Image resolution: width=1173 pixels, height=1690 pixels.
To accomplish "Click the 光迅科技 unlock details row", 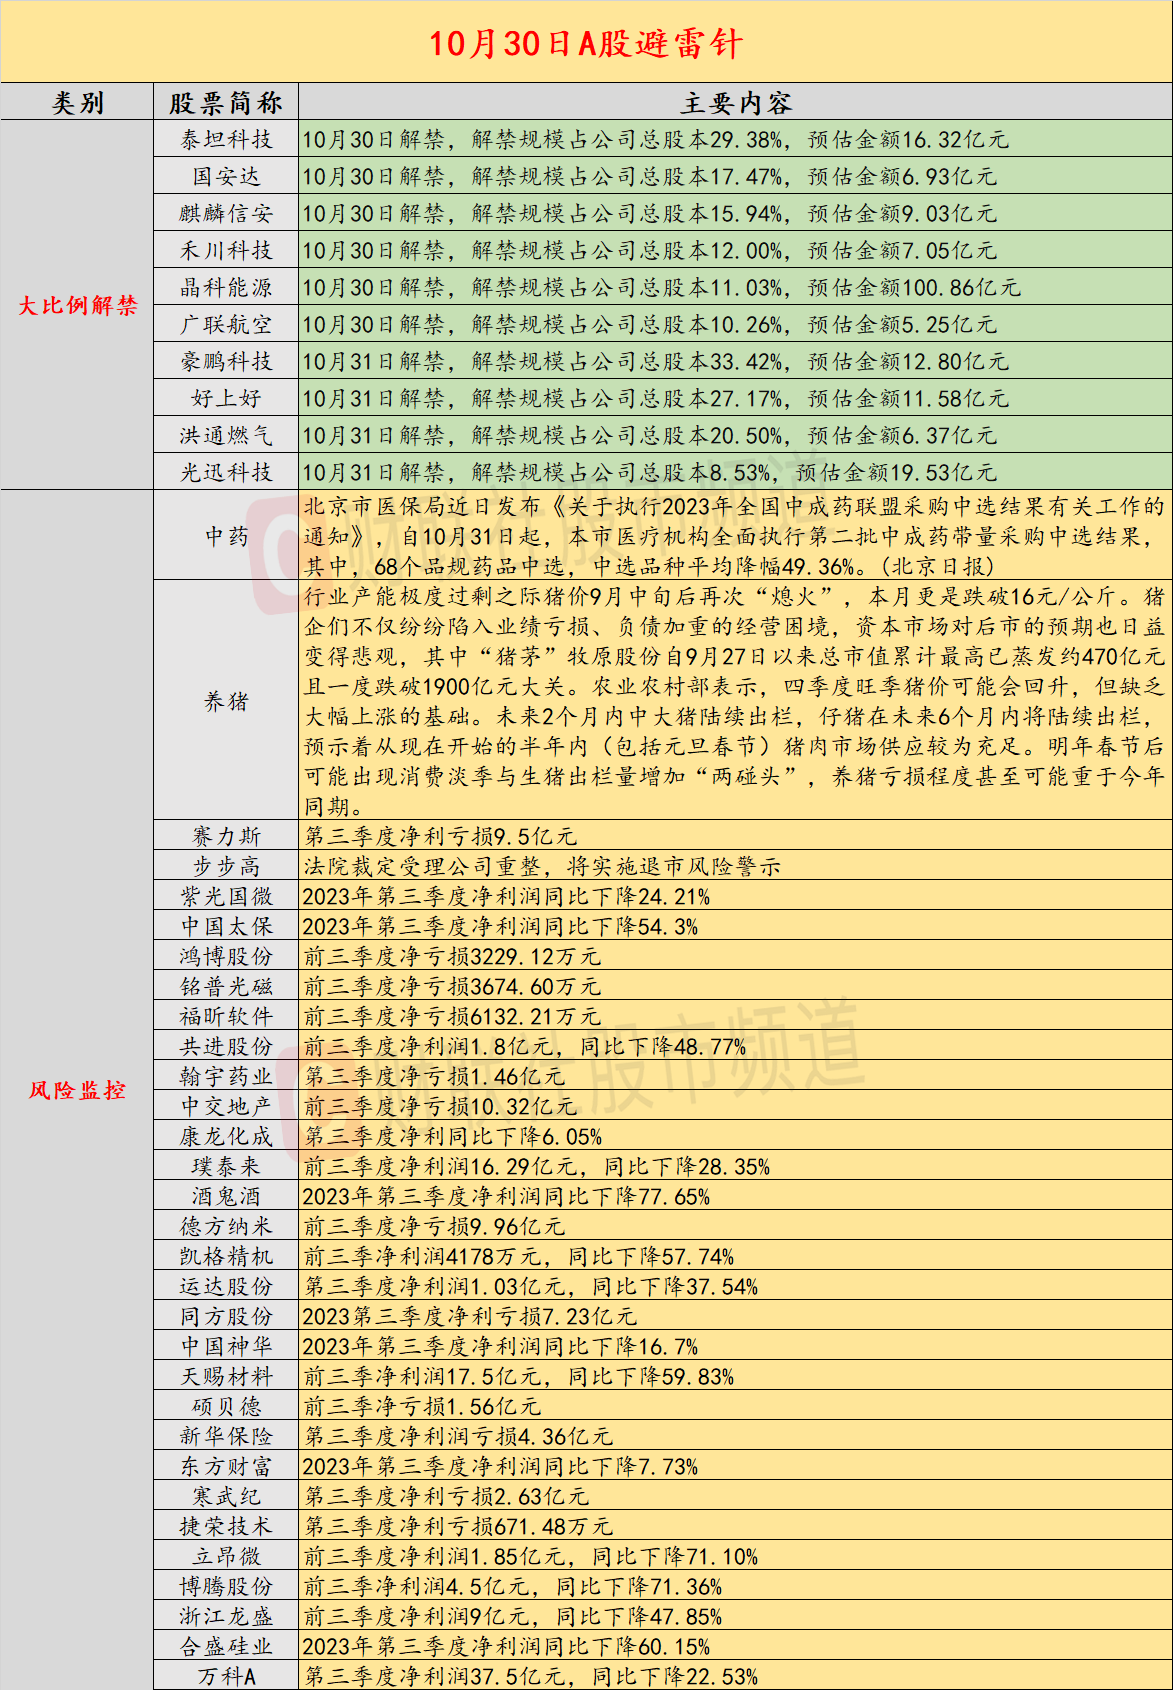I will [736, 472].
